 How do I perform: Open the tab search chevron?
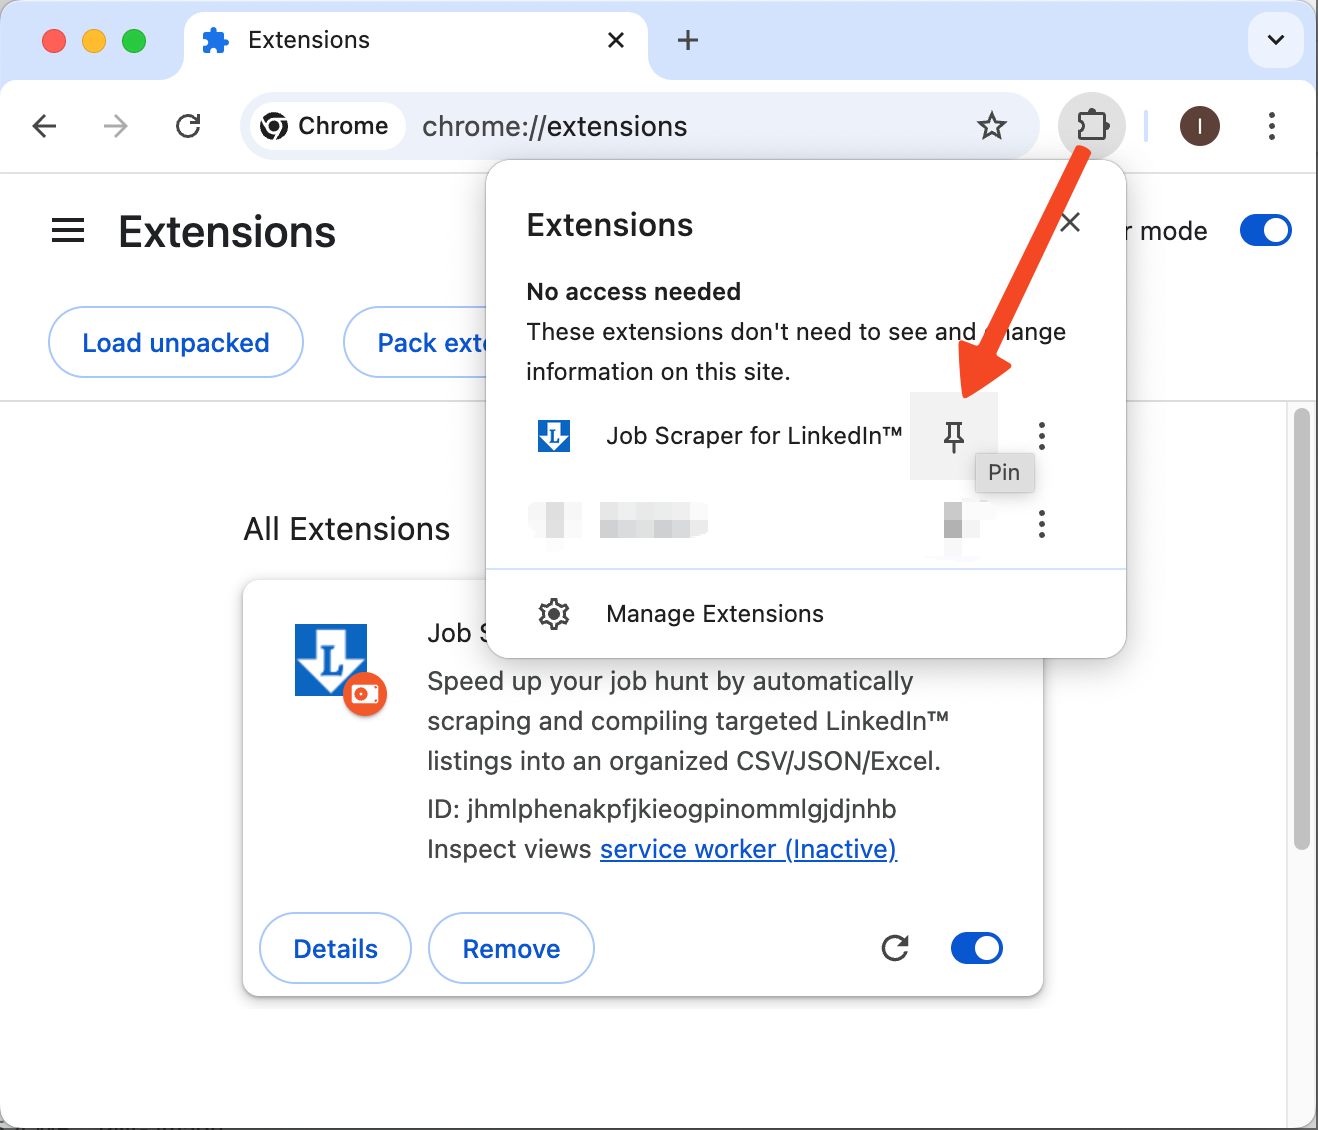[1275, 41]
